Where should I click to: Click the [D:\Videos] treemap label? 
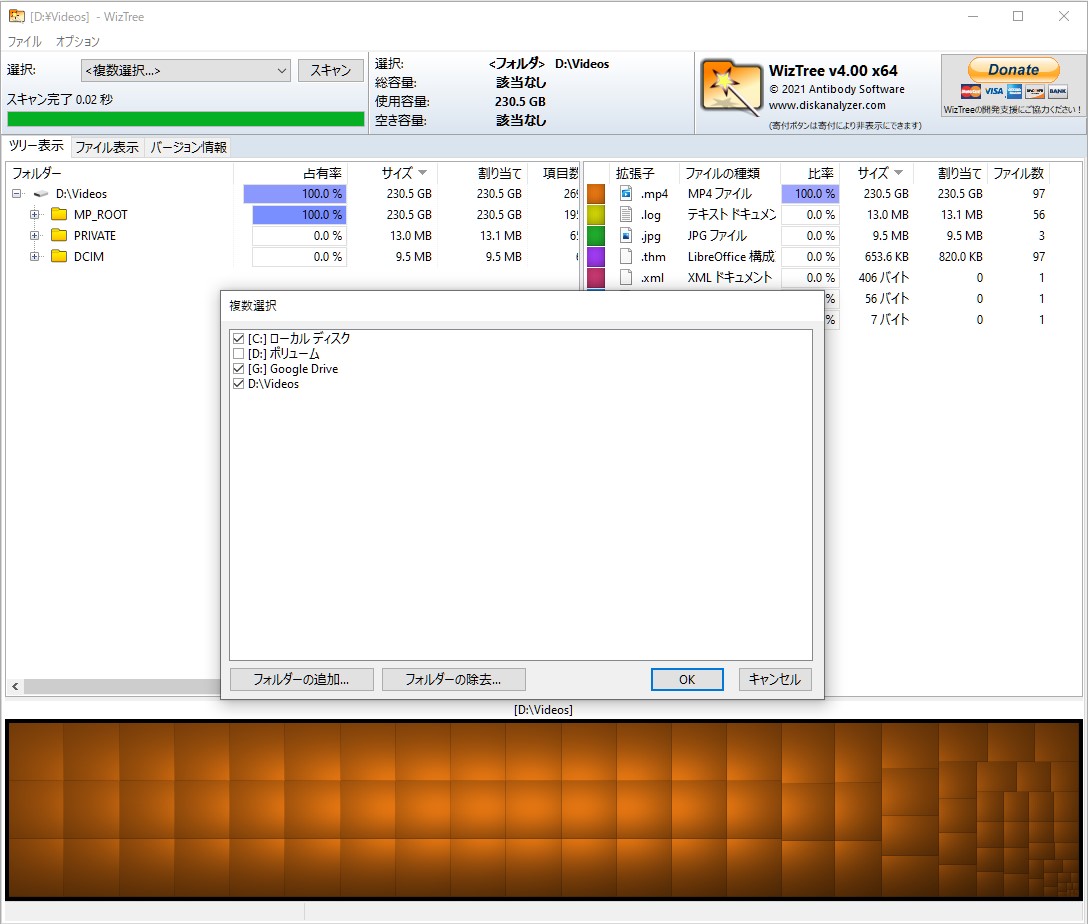click(543, 710)
